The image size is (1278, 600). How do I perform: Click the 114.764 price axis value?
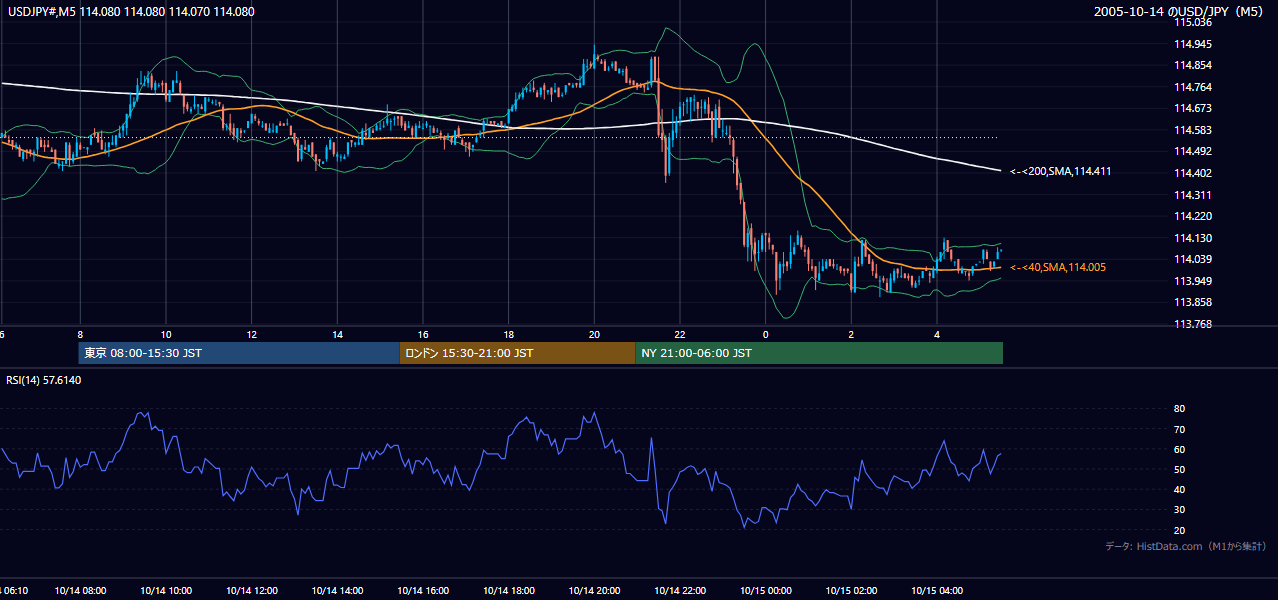click(1193, 87)
